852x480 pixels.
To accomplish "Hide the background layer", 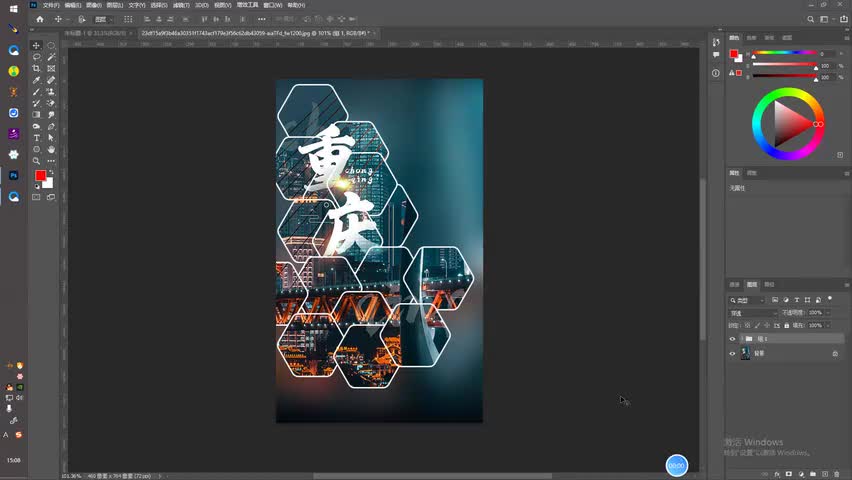I will point(732,353).
